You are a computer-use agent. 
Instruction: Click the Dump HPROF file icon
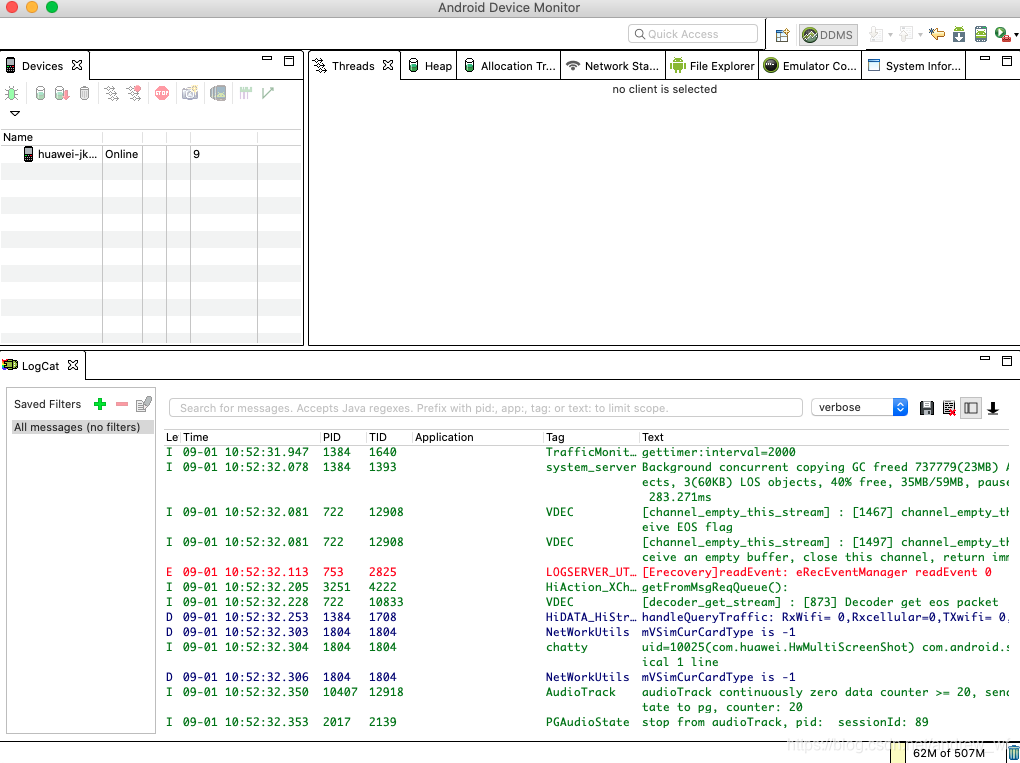[x=62, y=93]
